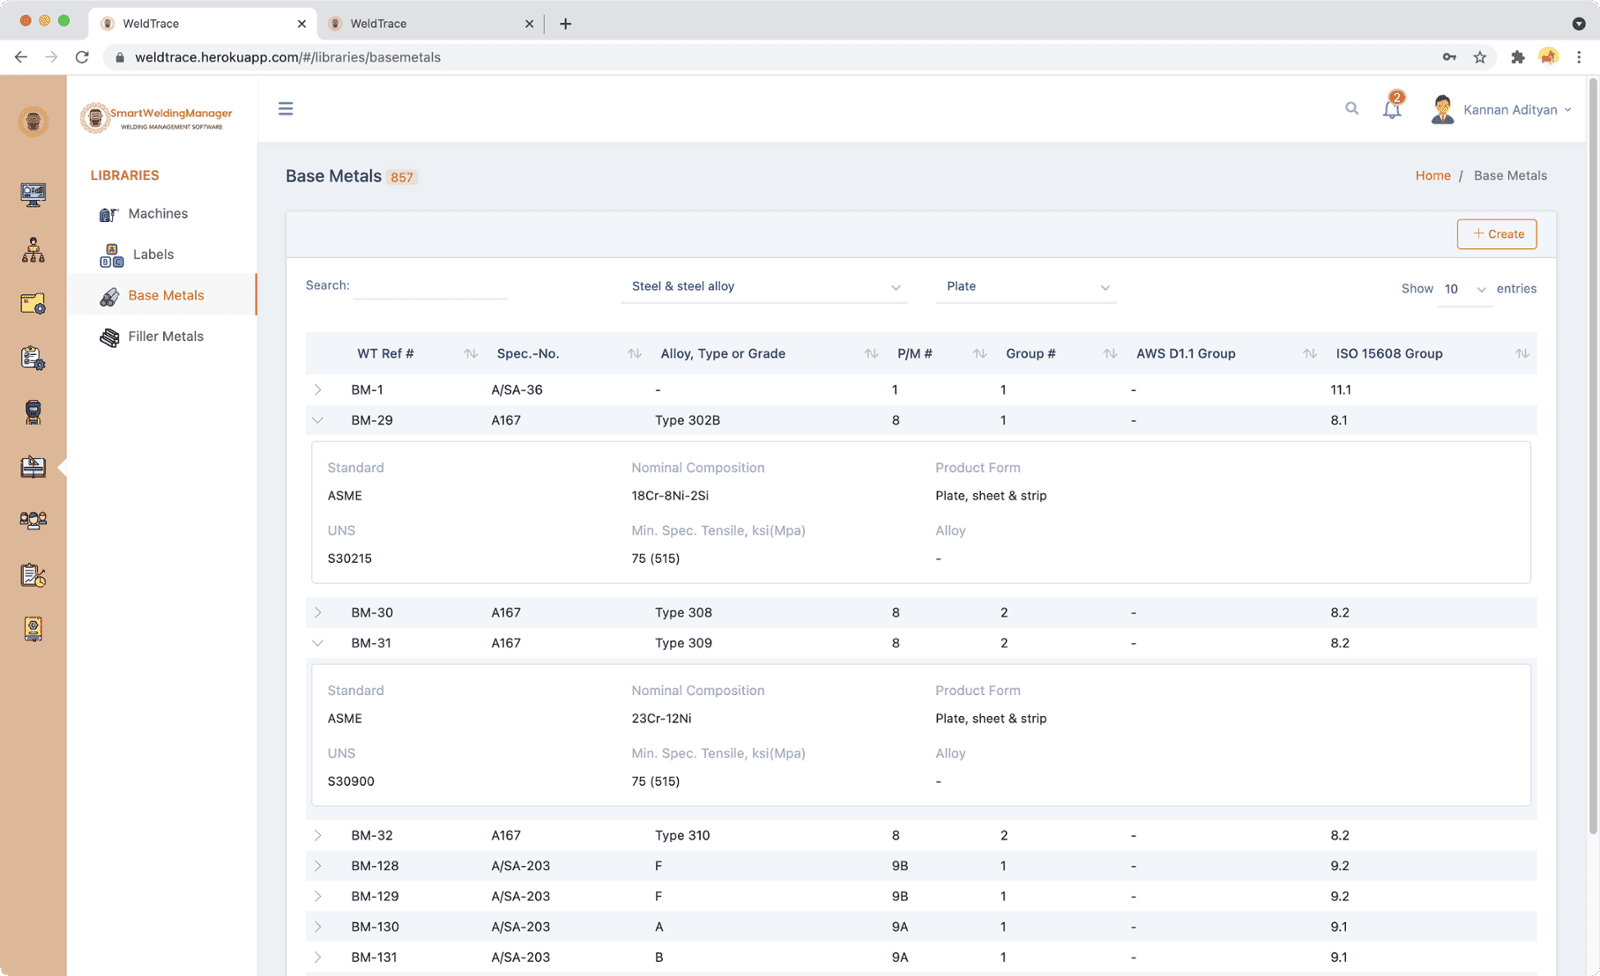
Task: Click into the Search input field
Action: pyautogui.click(x=430, y=287)
